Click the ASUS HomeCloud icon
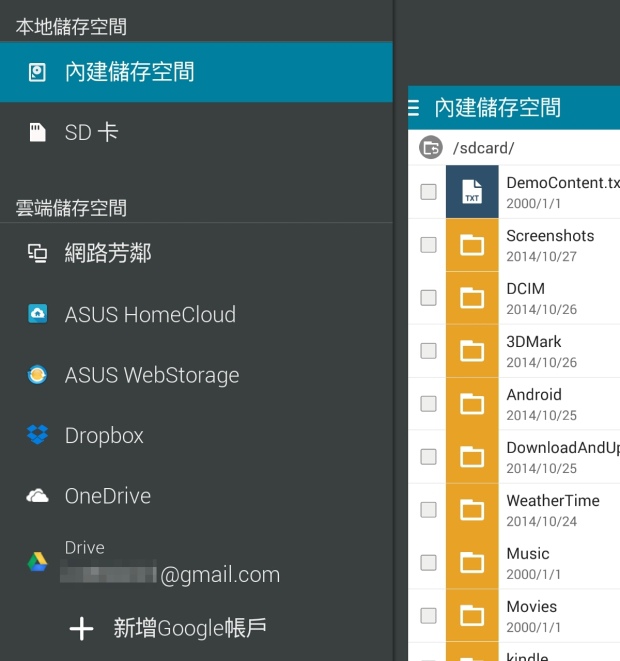 point(38,314)
